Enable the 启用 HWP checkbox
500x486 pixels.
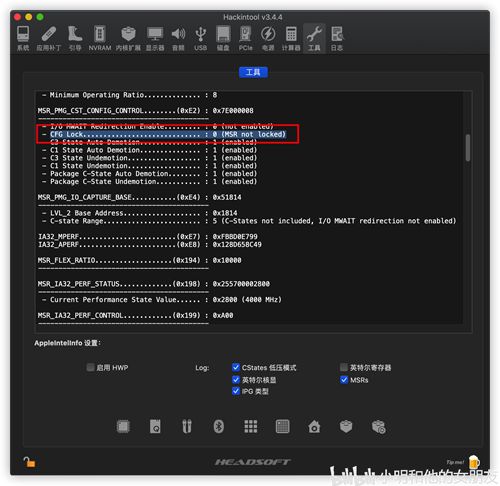(90, 367)
